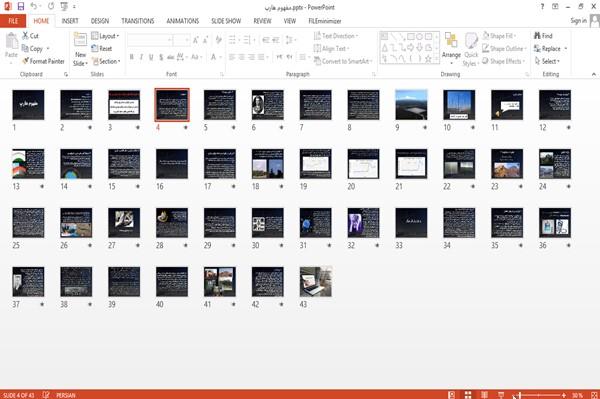Open the Shape Outline dropdown
The height and width of the screenshot is (399, 600).
pyautogui.click(x=504, y=49)
